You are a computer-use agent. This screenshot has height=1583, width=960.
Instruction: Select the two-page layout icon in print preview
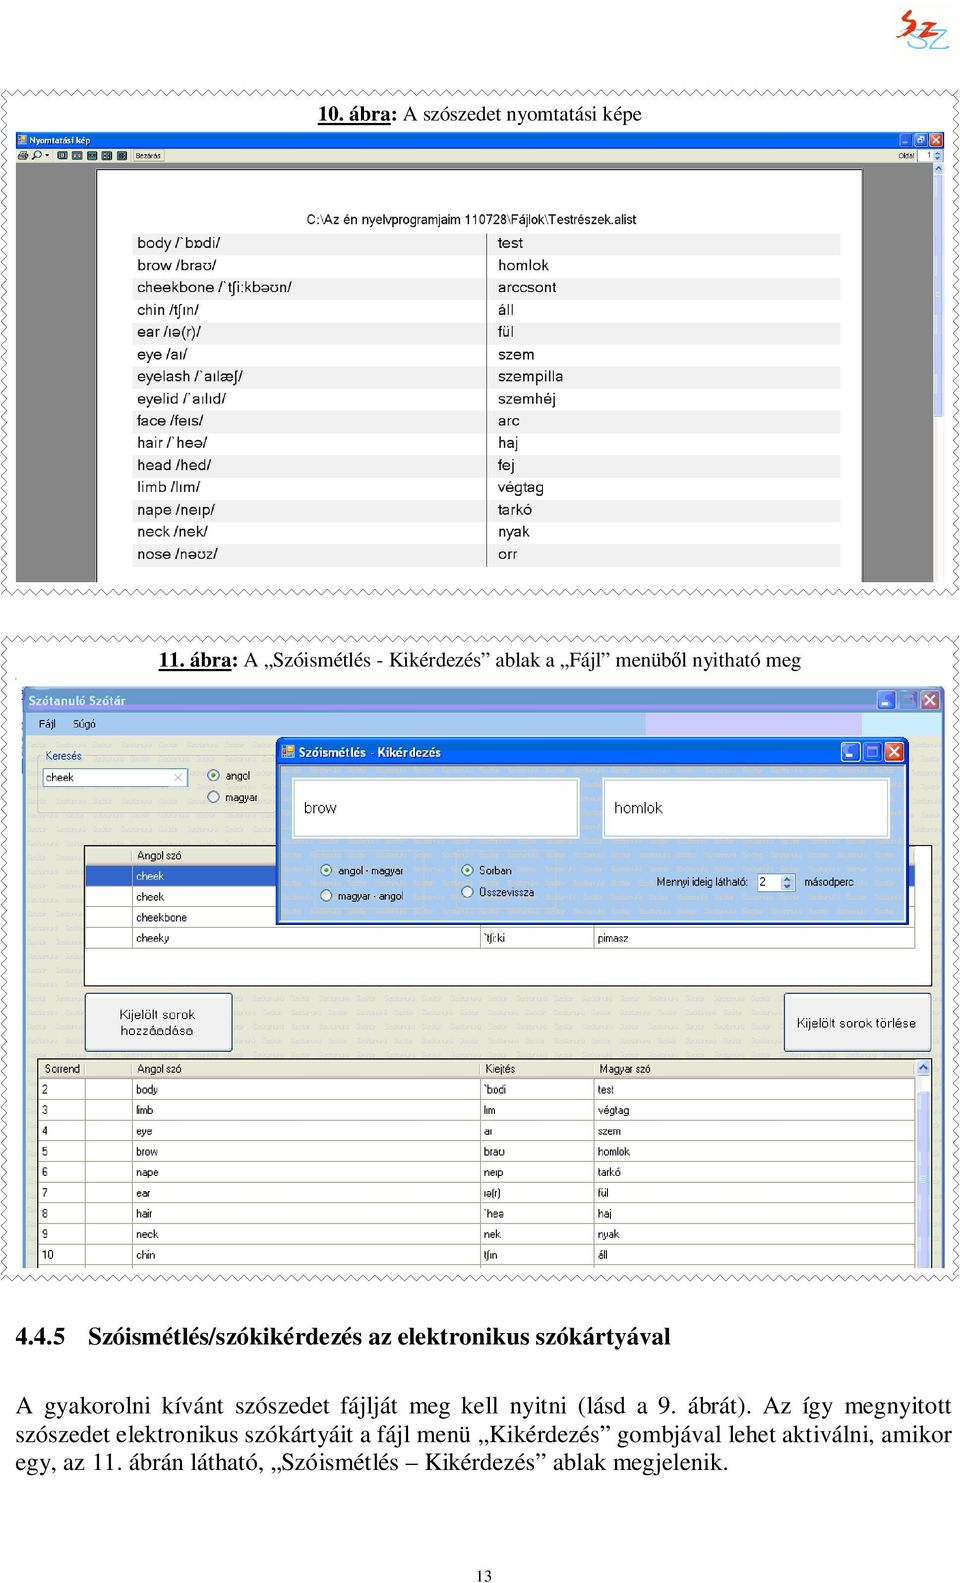(77, 155)
